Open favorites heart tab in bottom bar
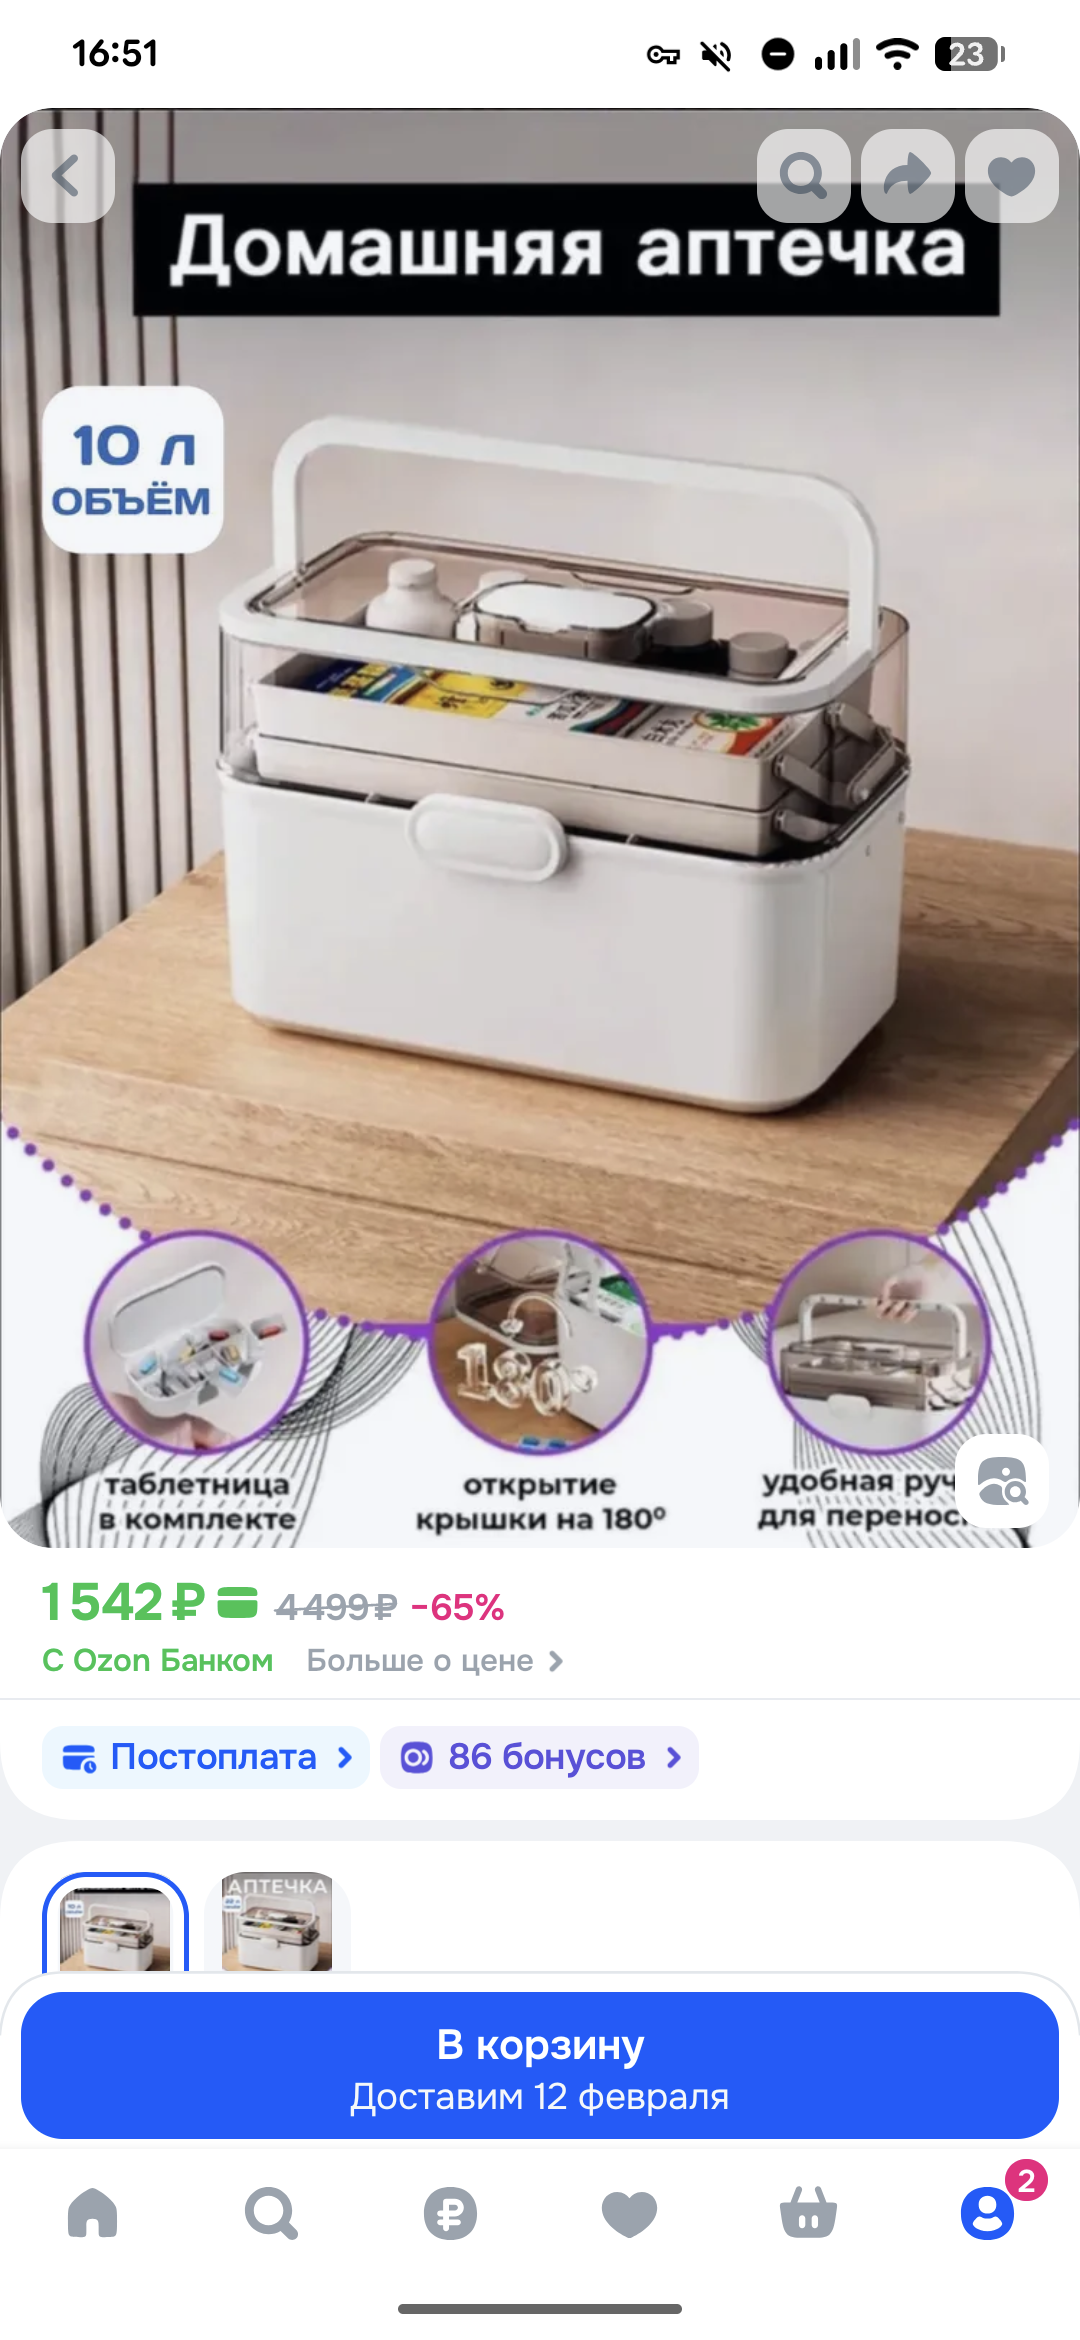Viewport: 1080px width, 2340px height. 629,2211
